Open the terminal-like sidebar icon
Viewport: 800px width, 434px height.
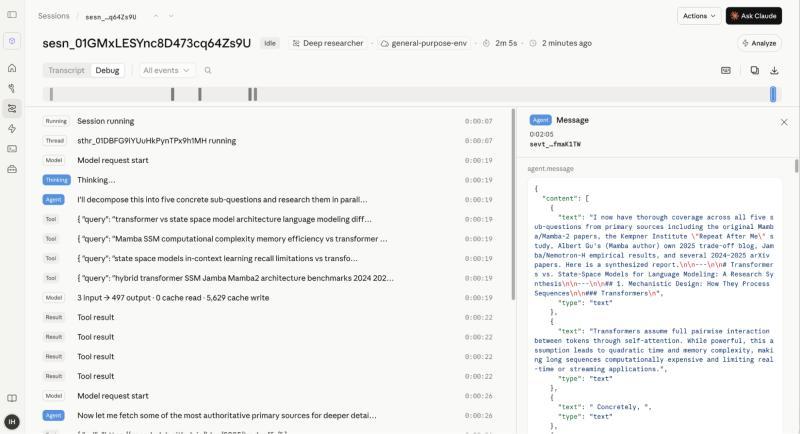(12, 149)
